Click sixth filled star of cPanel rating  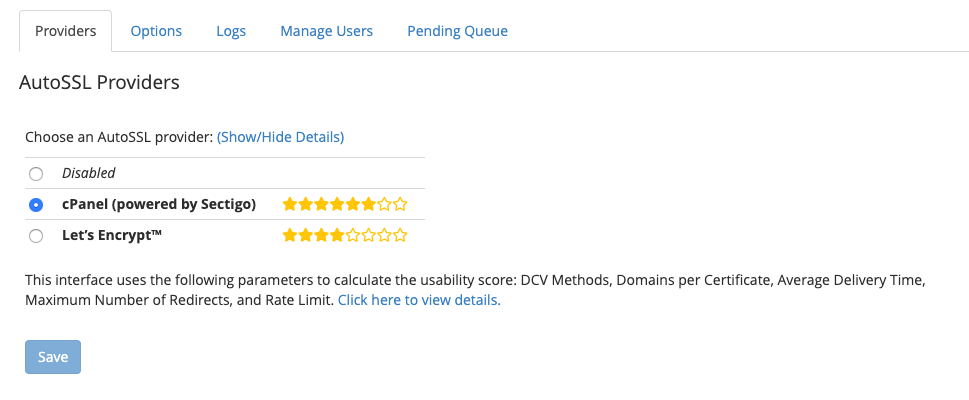coord(368,204)
